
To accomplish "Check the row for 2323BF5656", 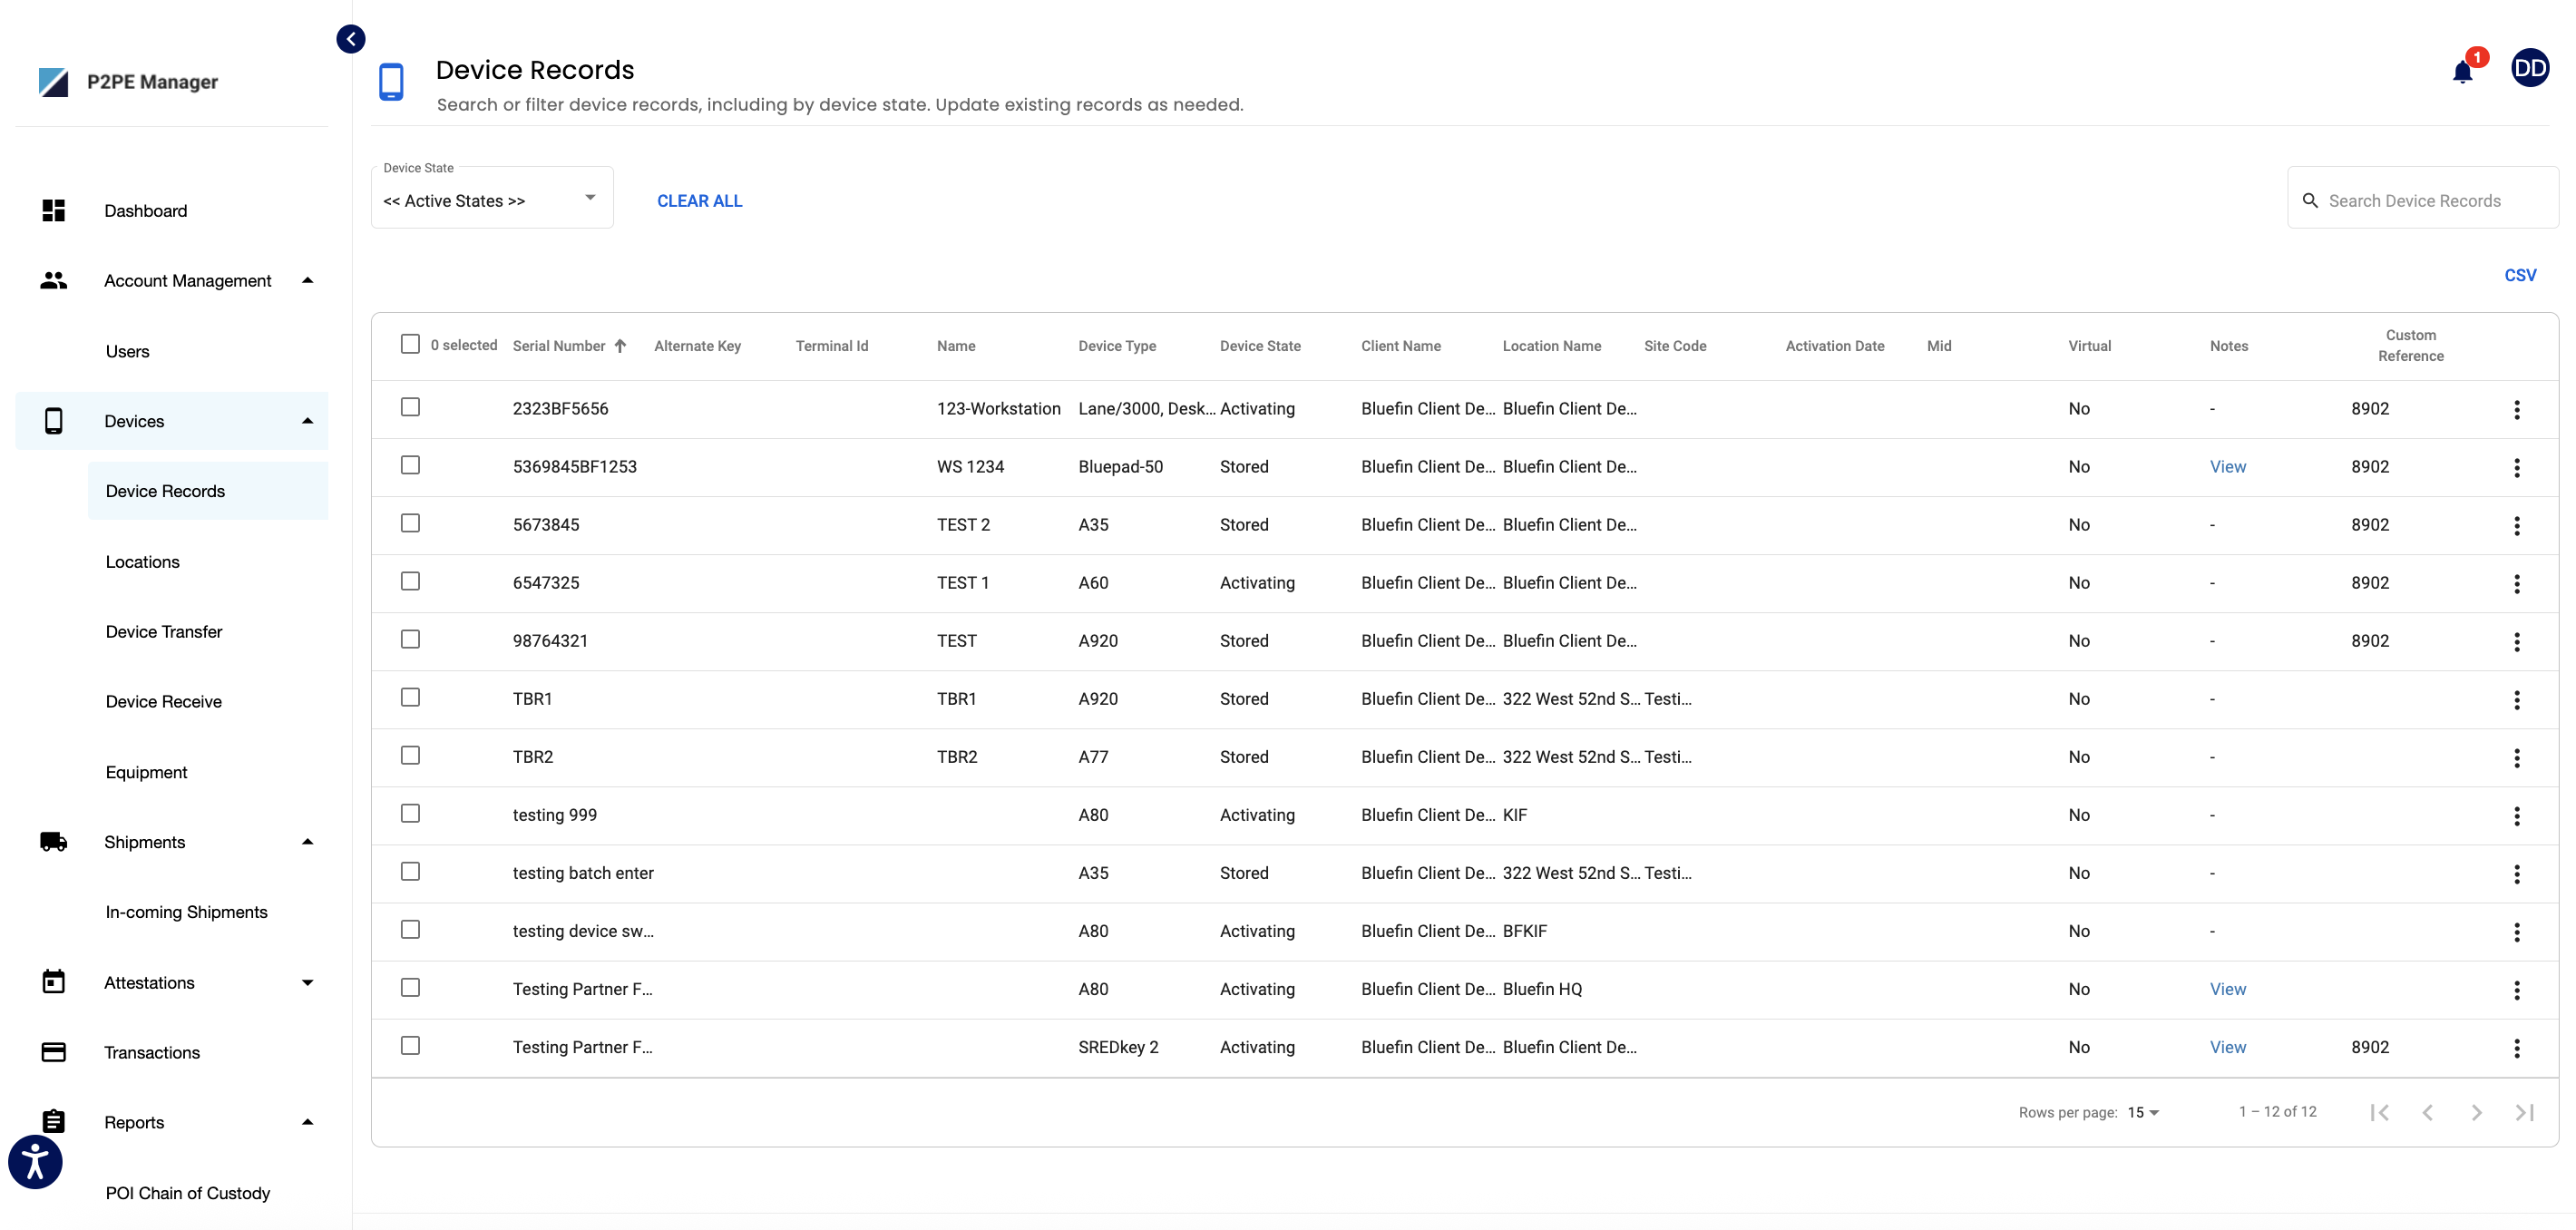I will [410, 407].
